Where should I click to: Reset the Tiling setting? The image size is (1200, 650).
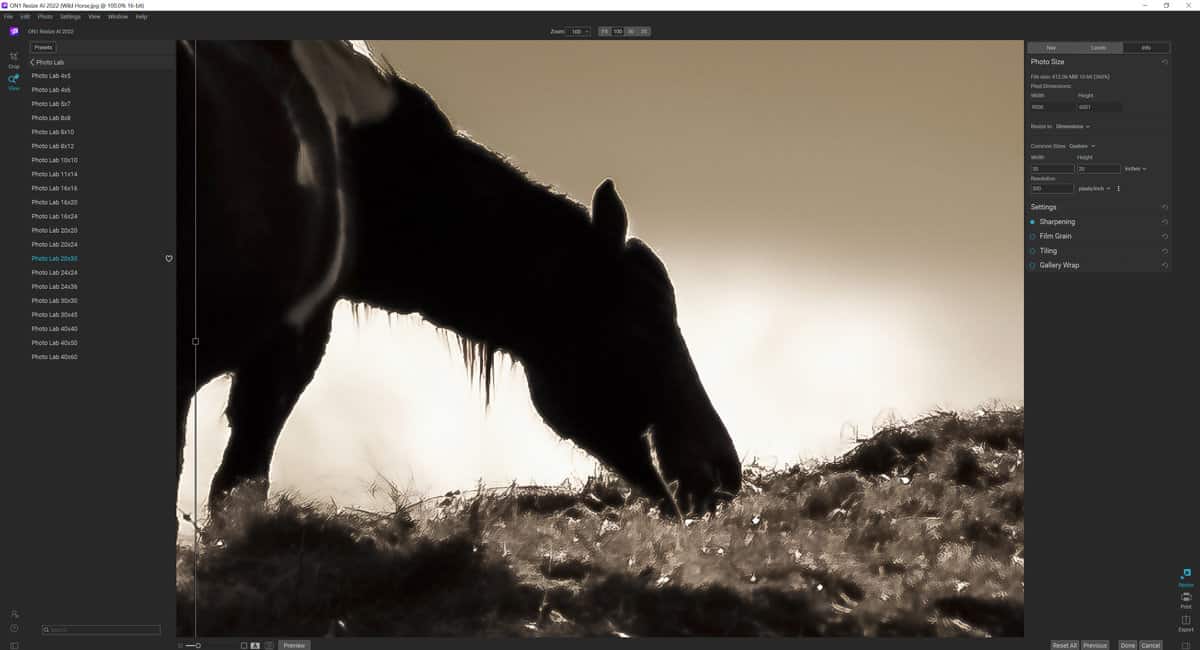(x=1164, y=251)
